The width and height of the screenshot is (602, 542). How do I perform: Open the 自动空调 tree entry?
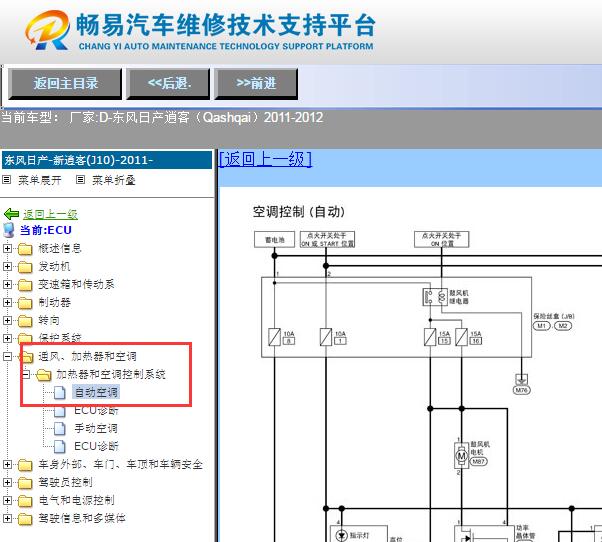pyautogui.click(x=96, y=392)
